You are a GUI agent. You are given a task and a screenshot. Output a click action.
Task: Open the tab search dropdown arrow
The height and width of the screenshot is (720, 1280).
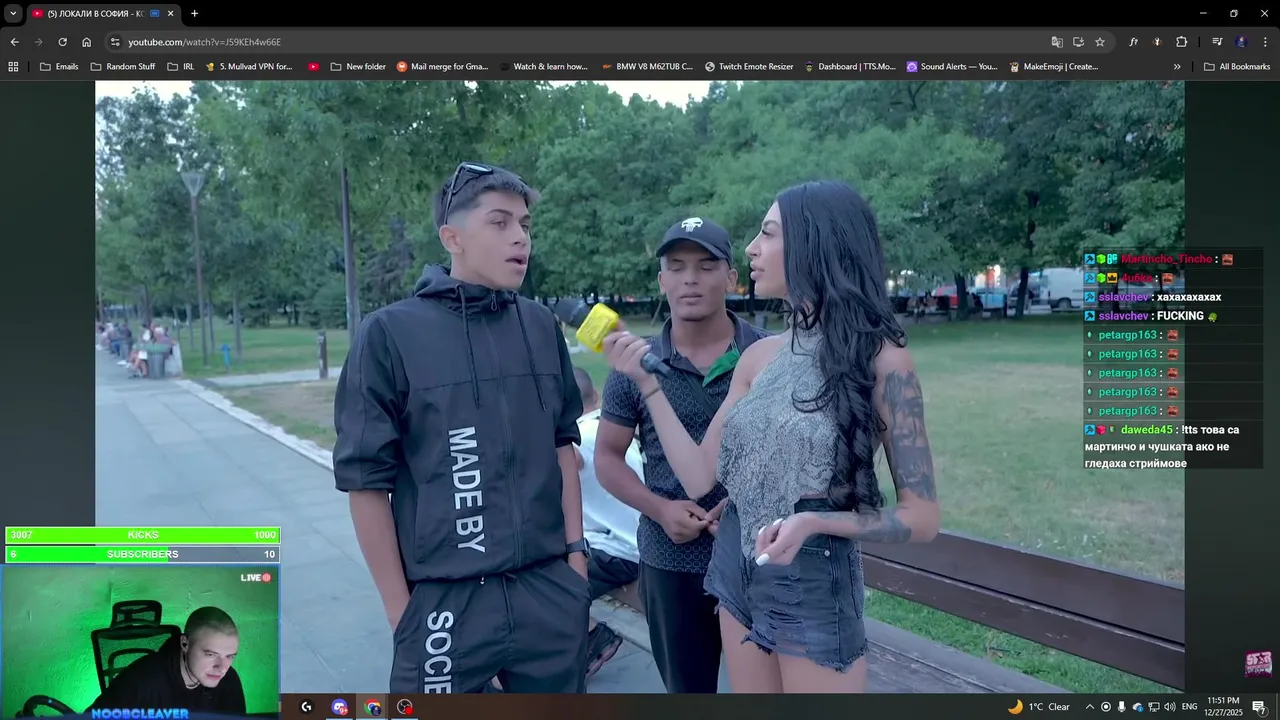(13, 13)
